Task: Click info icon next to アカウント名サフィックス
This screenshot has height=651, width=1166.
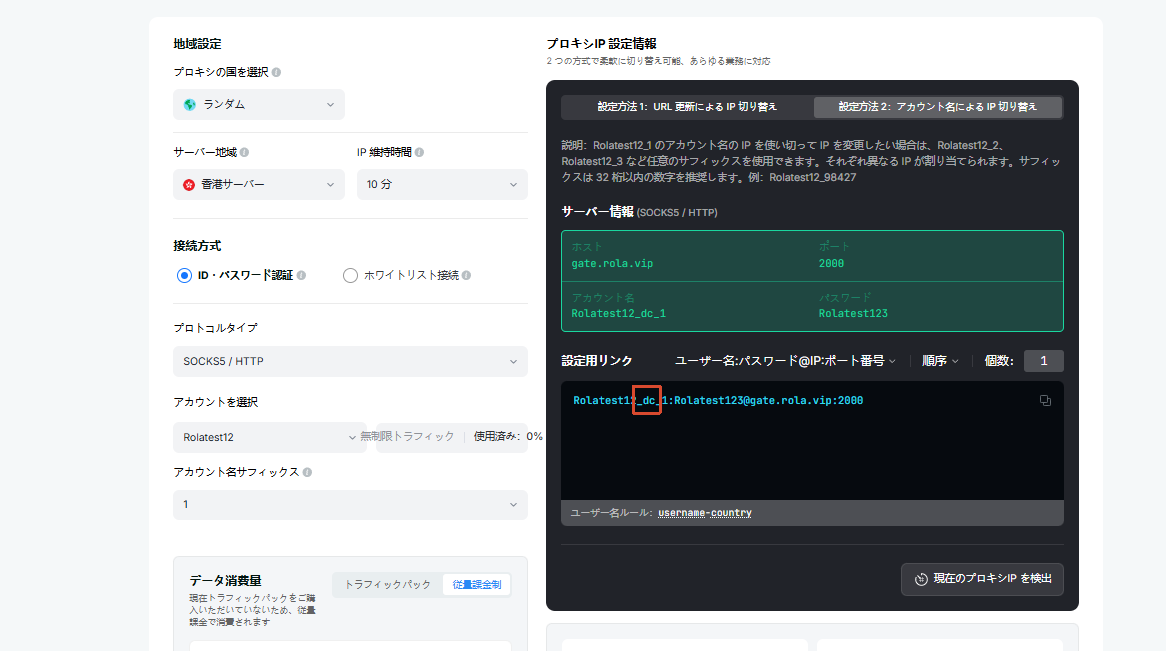Action: [x=307, y=472]
